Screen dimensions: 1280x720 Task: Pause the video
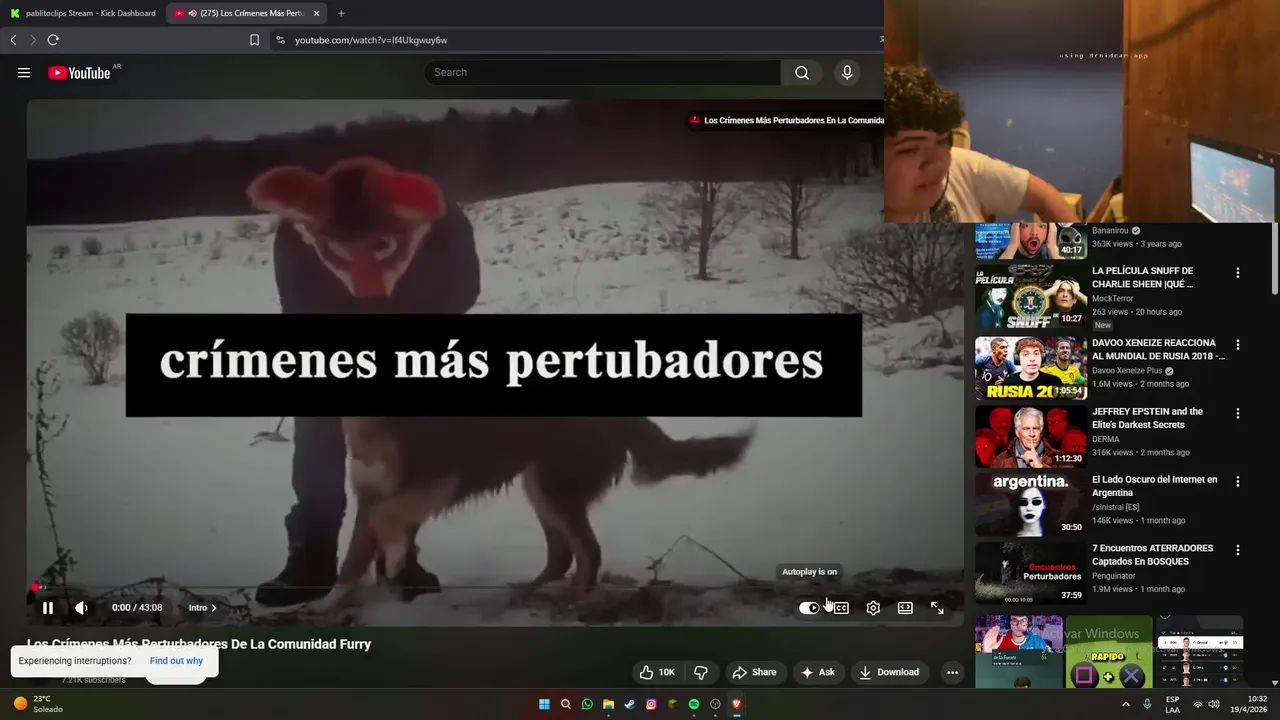click(48, 608)
